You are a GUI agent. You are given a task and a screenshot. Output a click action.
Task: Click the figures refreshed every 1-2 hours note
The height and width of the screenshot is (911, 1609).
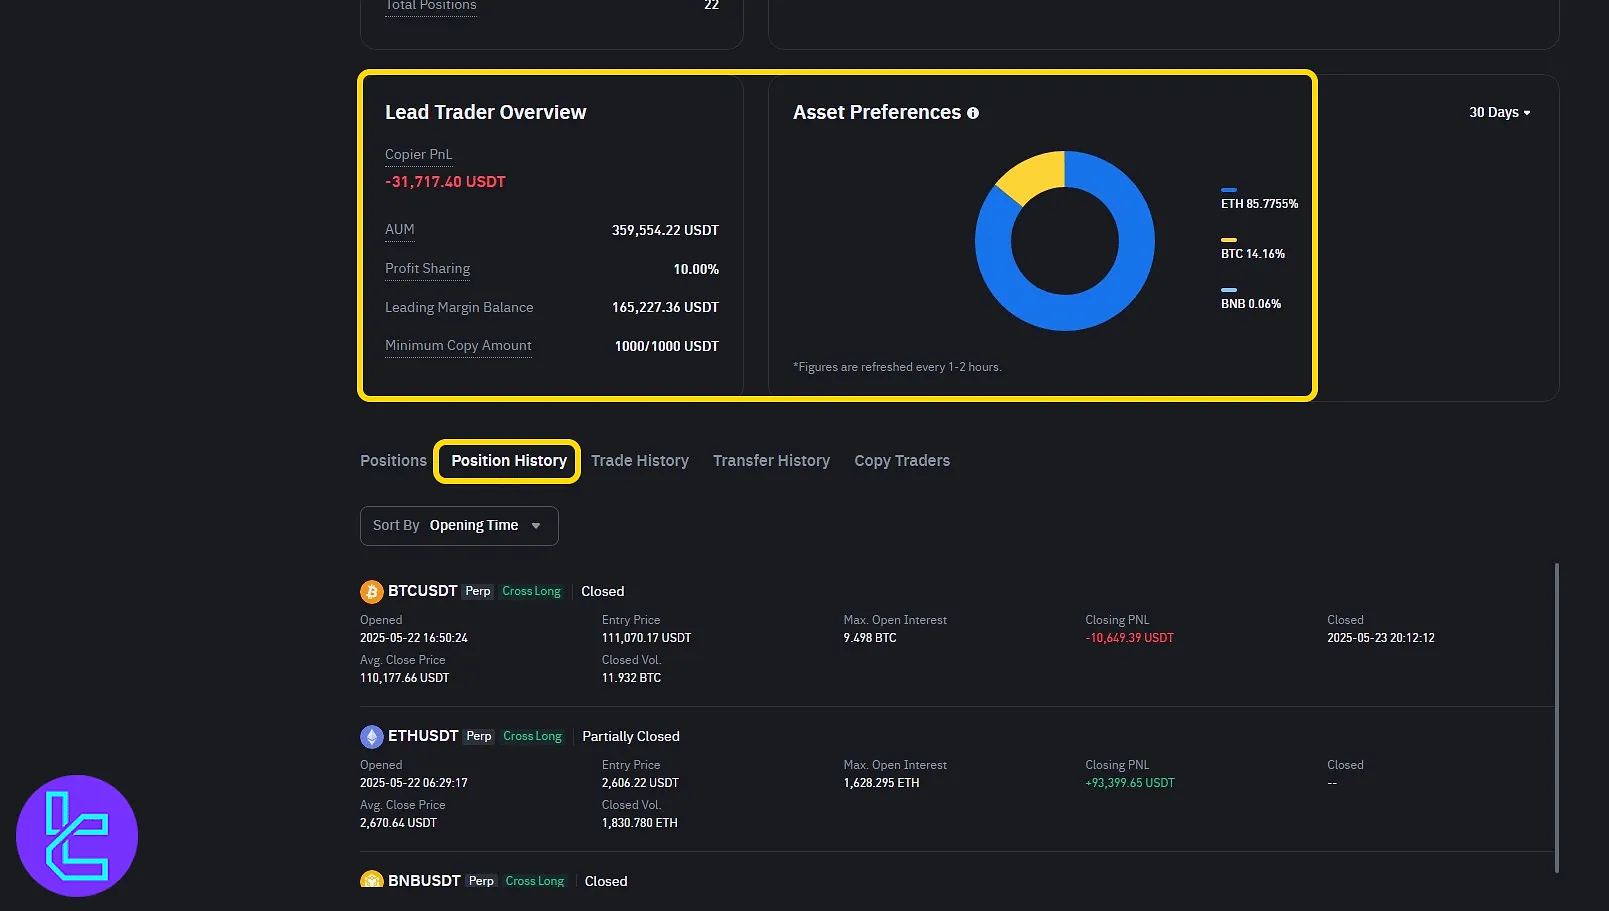pyautogui.click(x=897, y=368)
